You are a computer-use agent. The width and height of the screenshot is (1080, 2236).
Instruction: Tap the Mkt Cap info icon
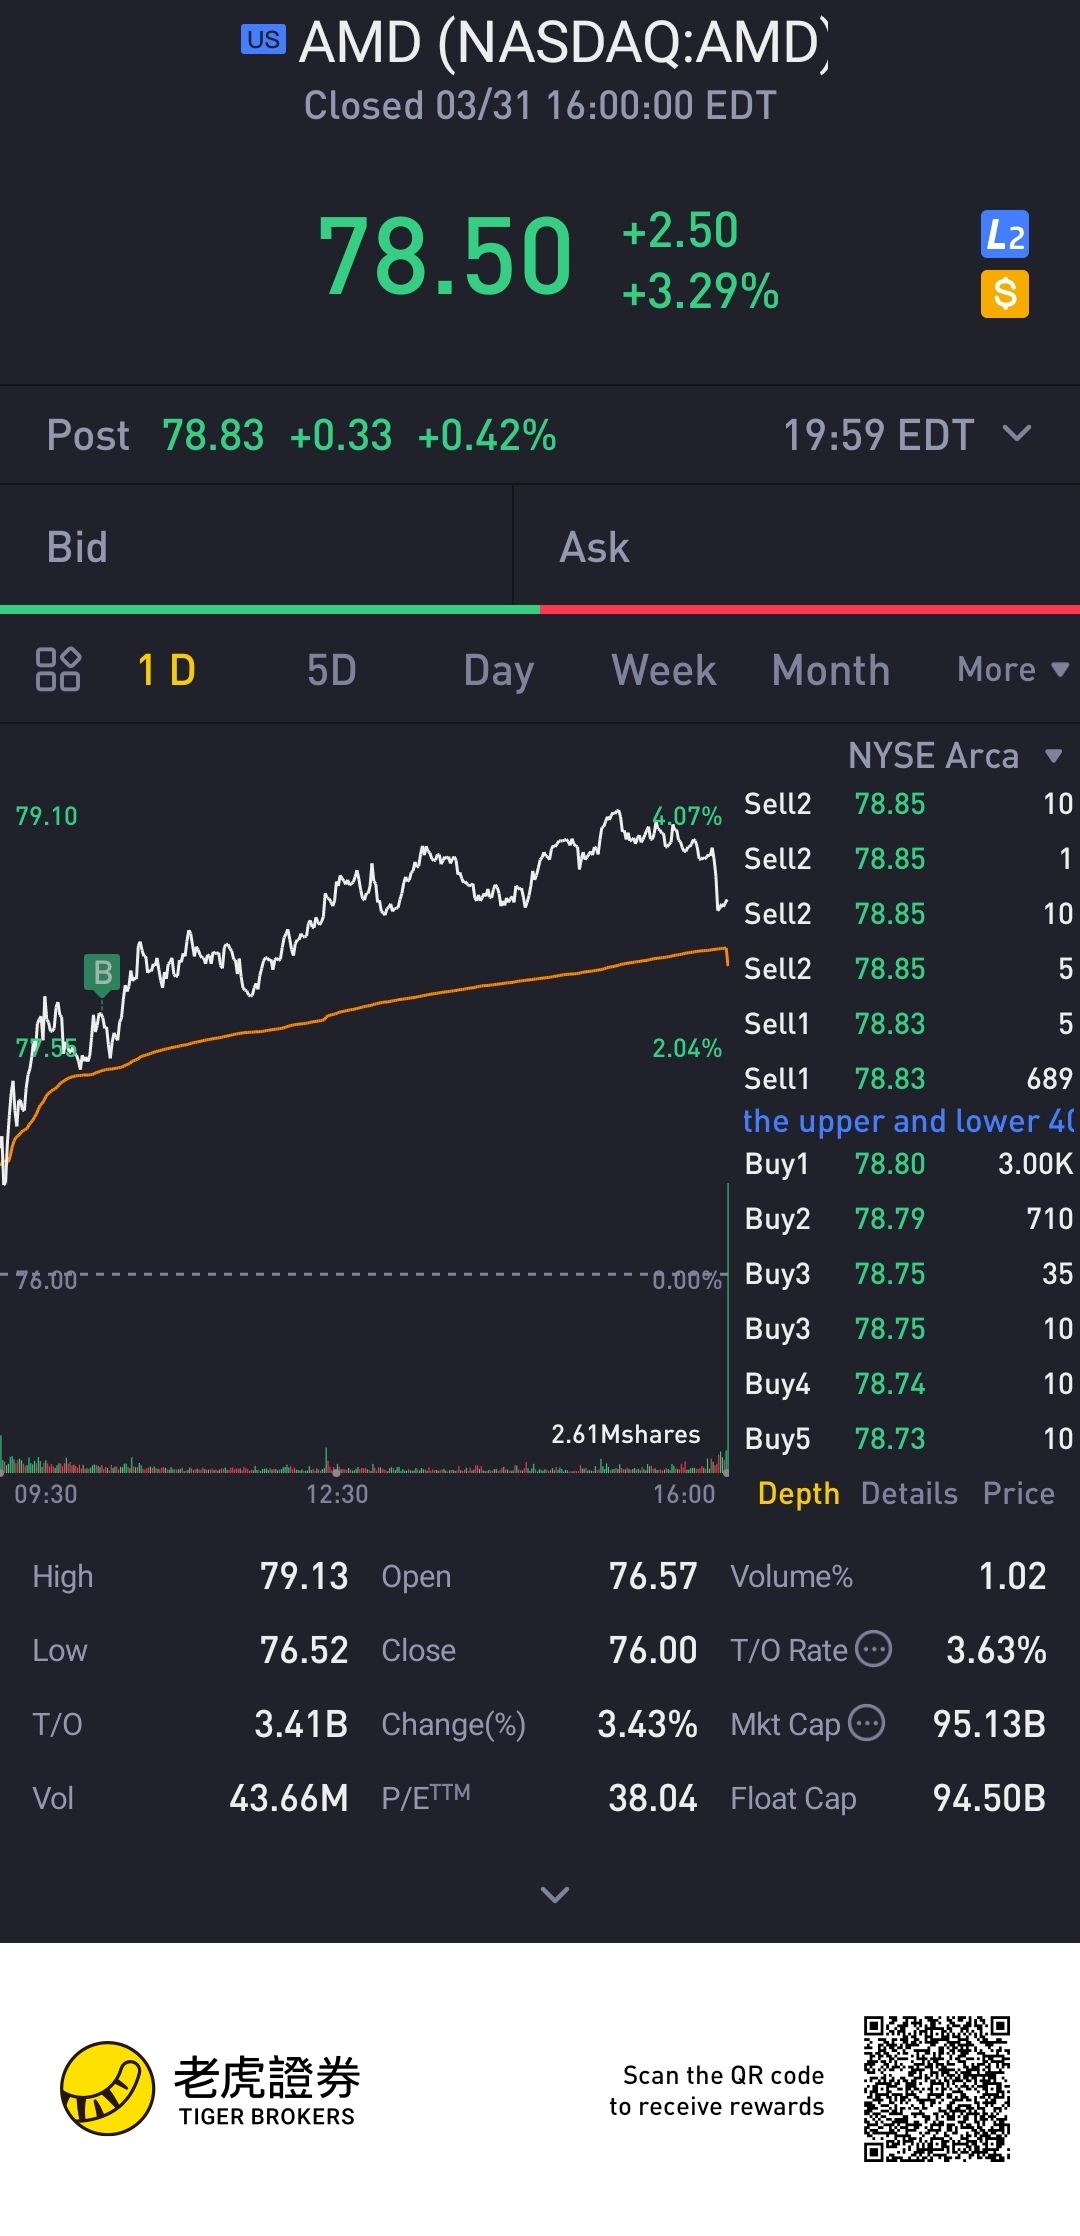coord(866,1723)
